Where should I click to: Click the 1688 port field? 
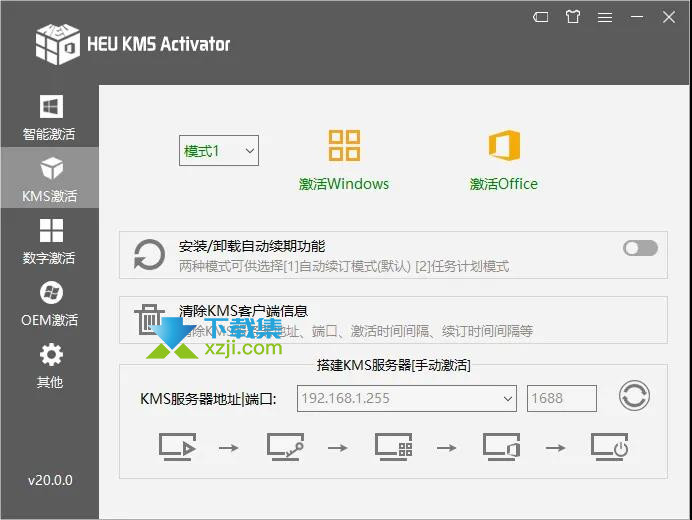tap(561, 399)
